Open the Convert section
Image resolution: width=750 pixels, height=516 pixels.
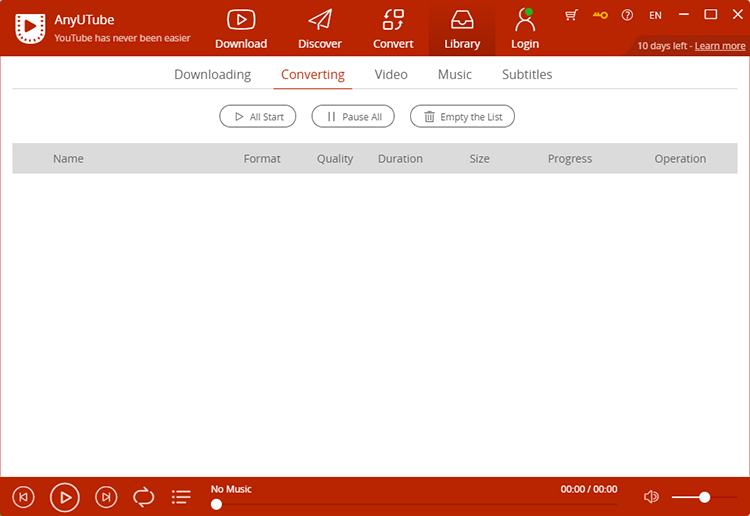(x=393, y=29)
